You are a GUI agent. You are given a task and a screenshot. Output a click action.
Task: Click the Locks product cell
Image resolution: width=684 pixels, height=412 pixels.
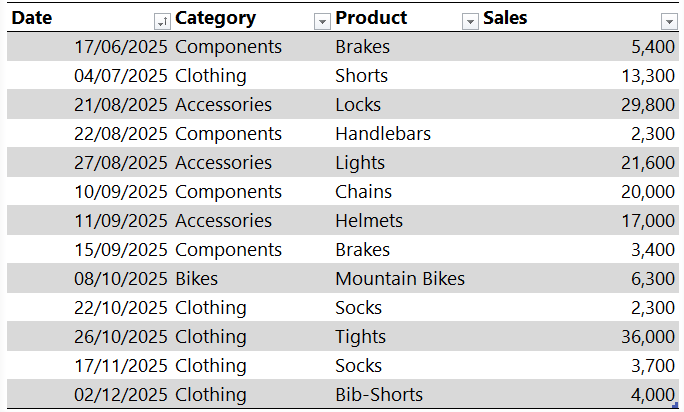358,105
